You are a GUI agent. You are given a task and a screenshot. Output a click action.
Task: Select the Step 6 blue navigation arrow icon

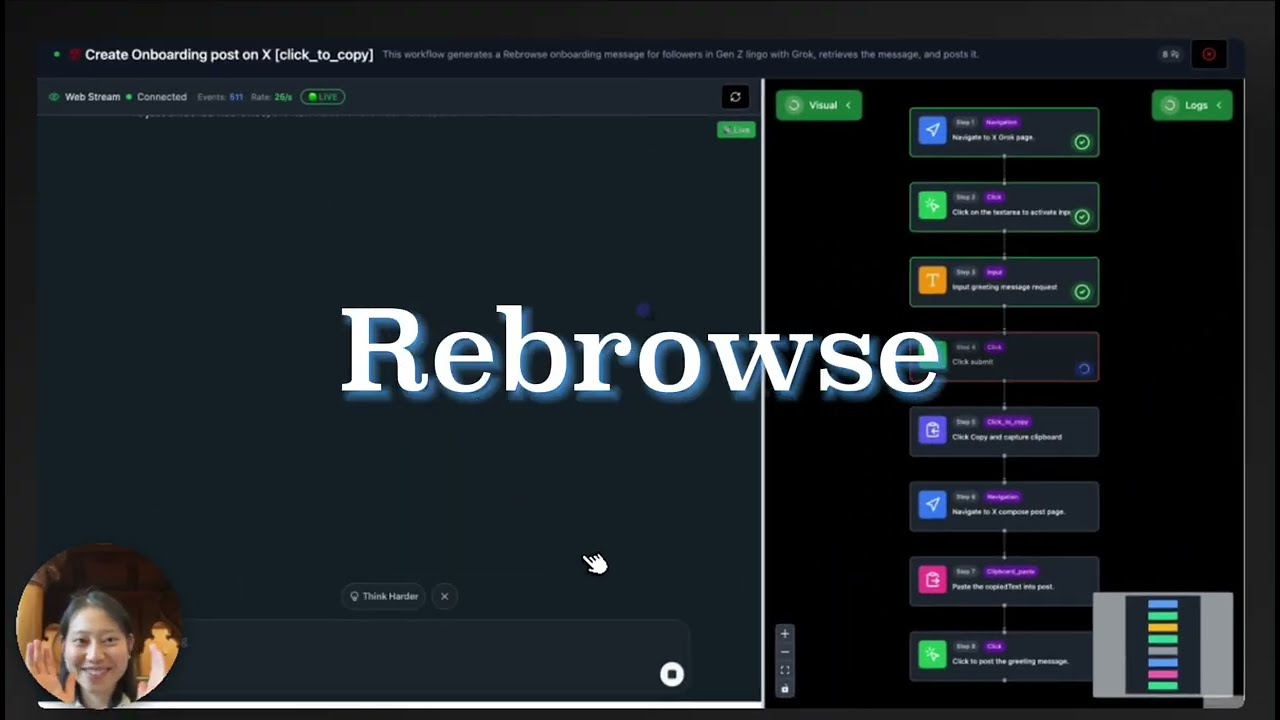click(932, 506)
